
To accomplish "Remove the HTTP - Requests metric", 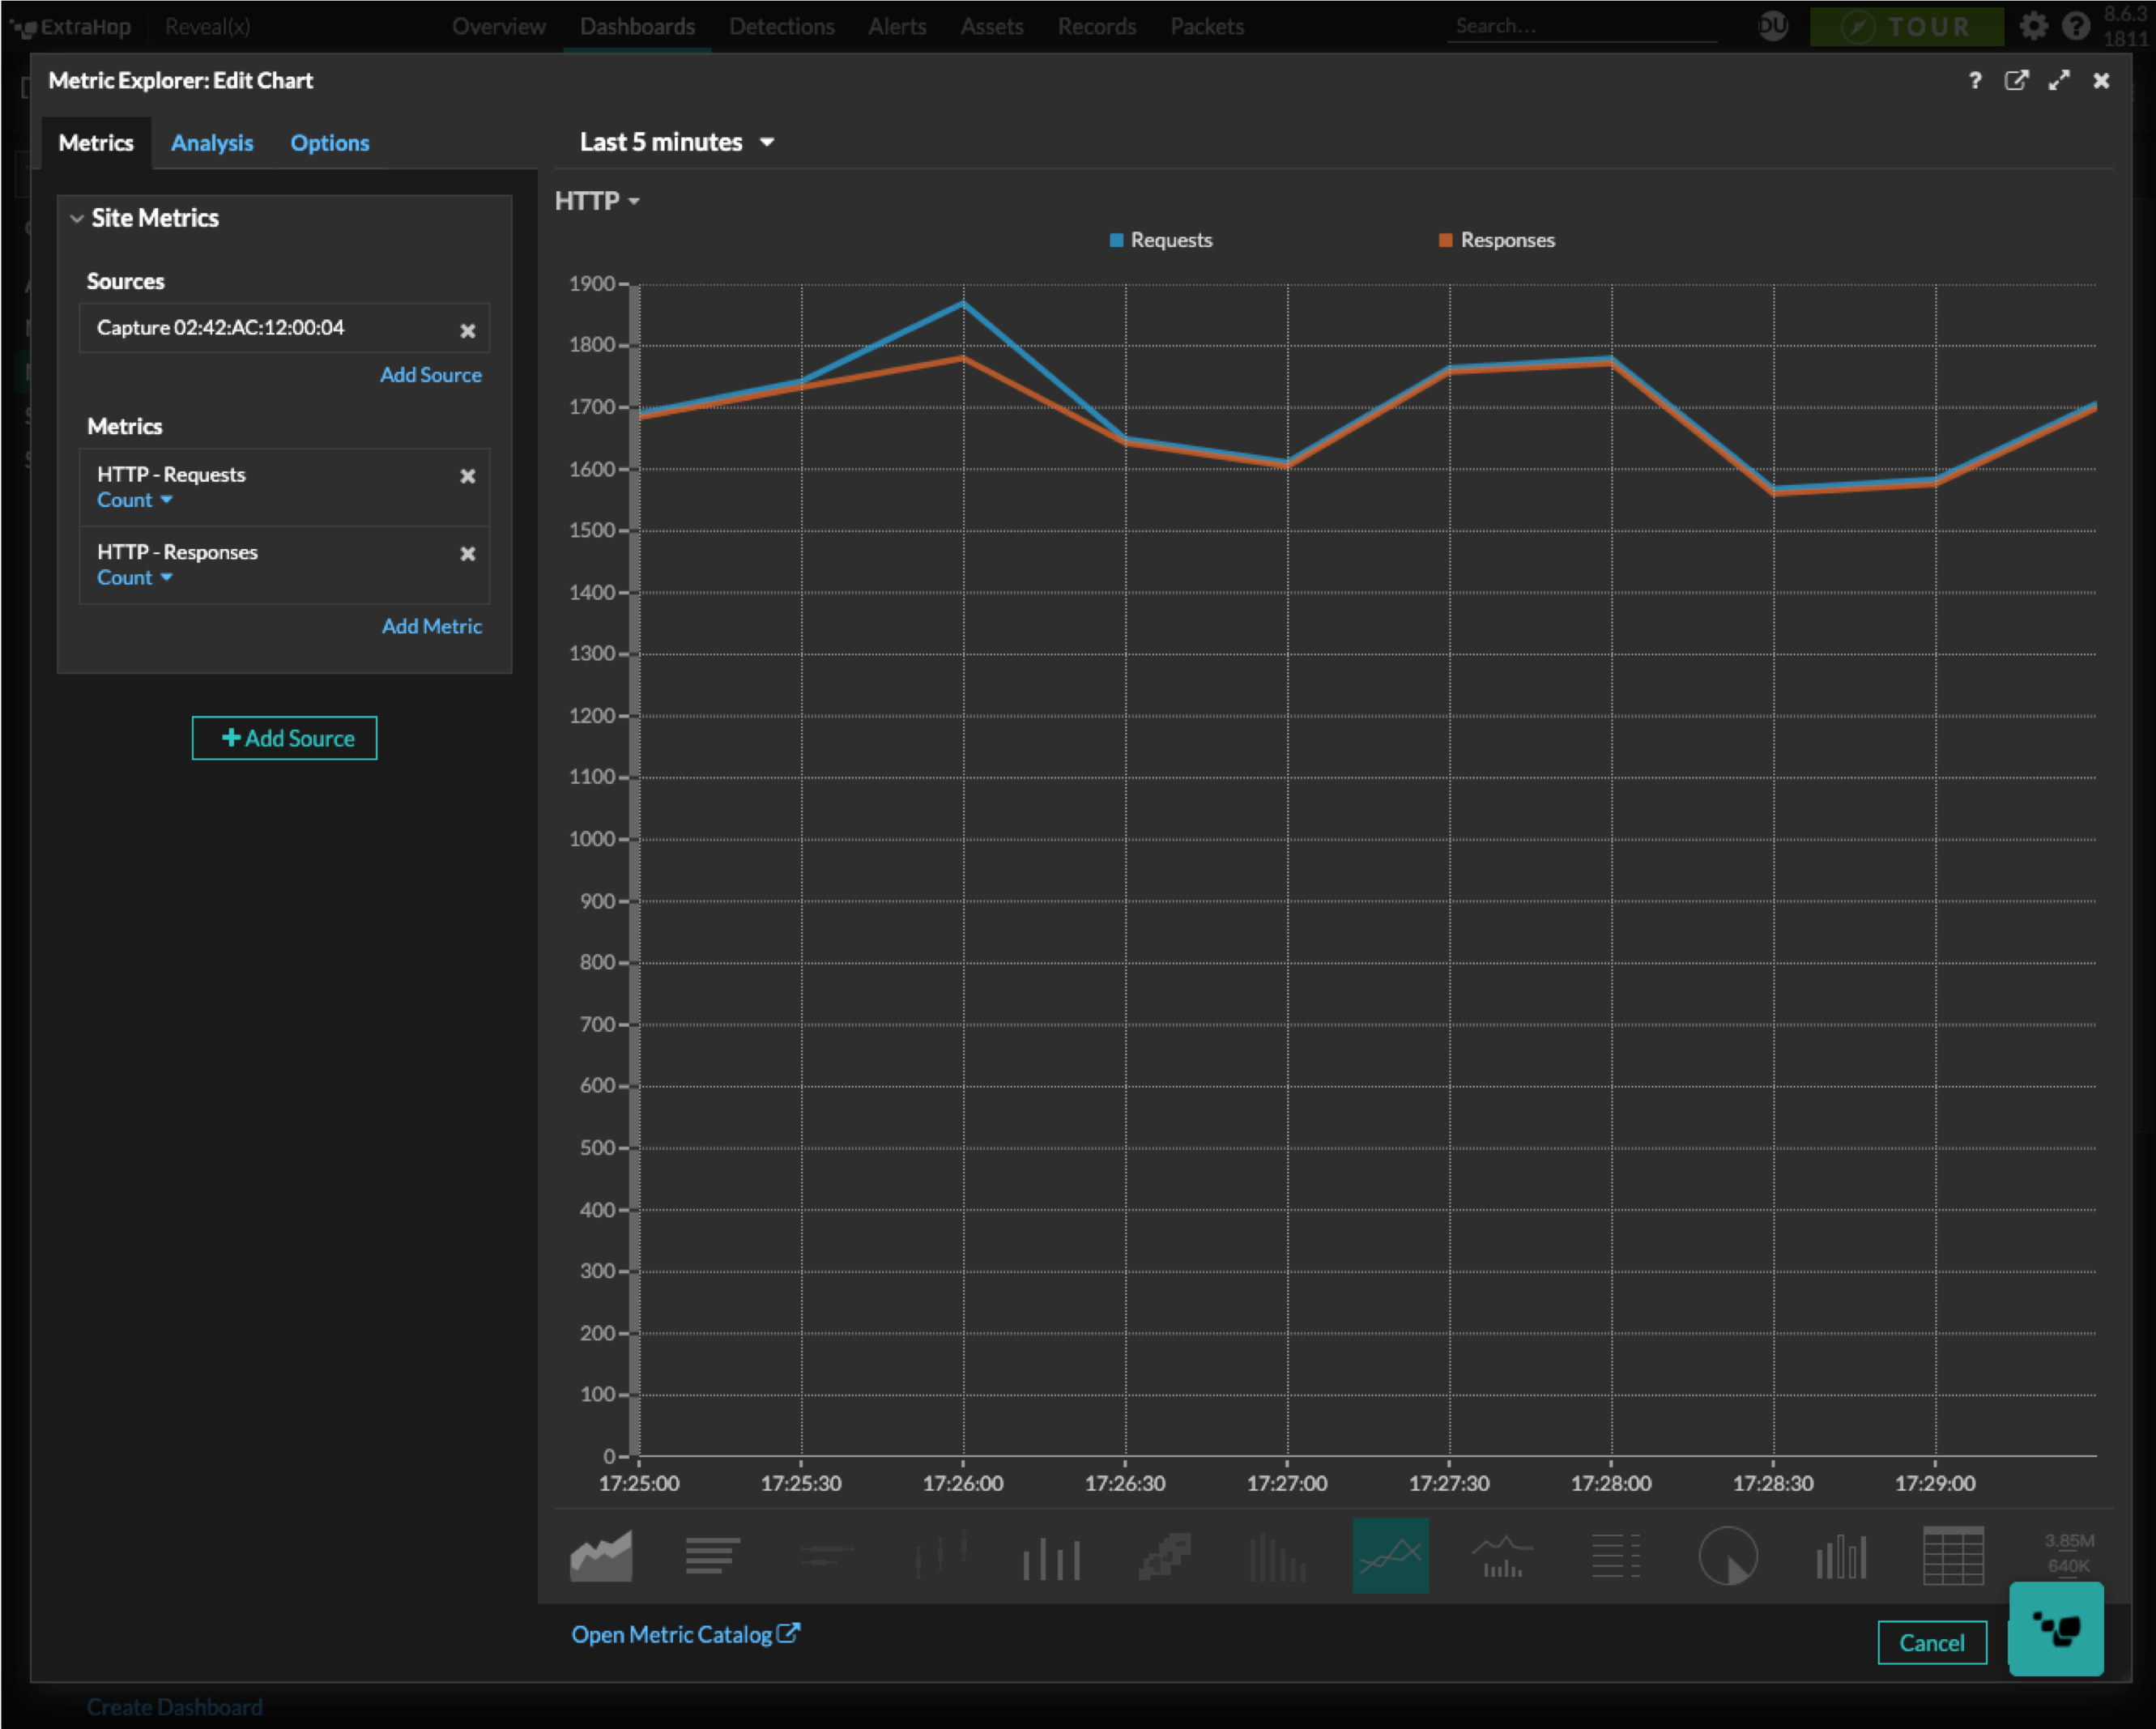I will pos(467,476).
